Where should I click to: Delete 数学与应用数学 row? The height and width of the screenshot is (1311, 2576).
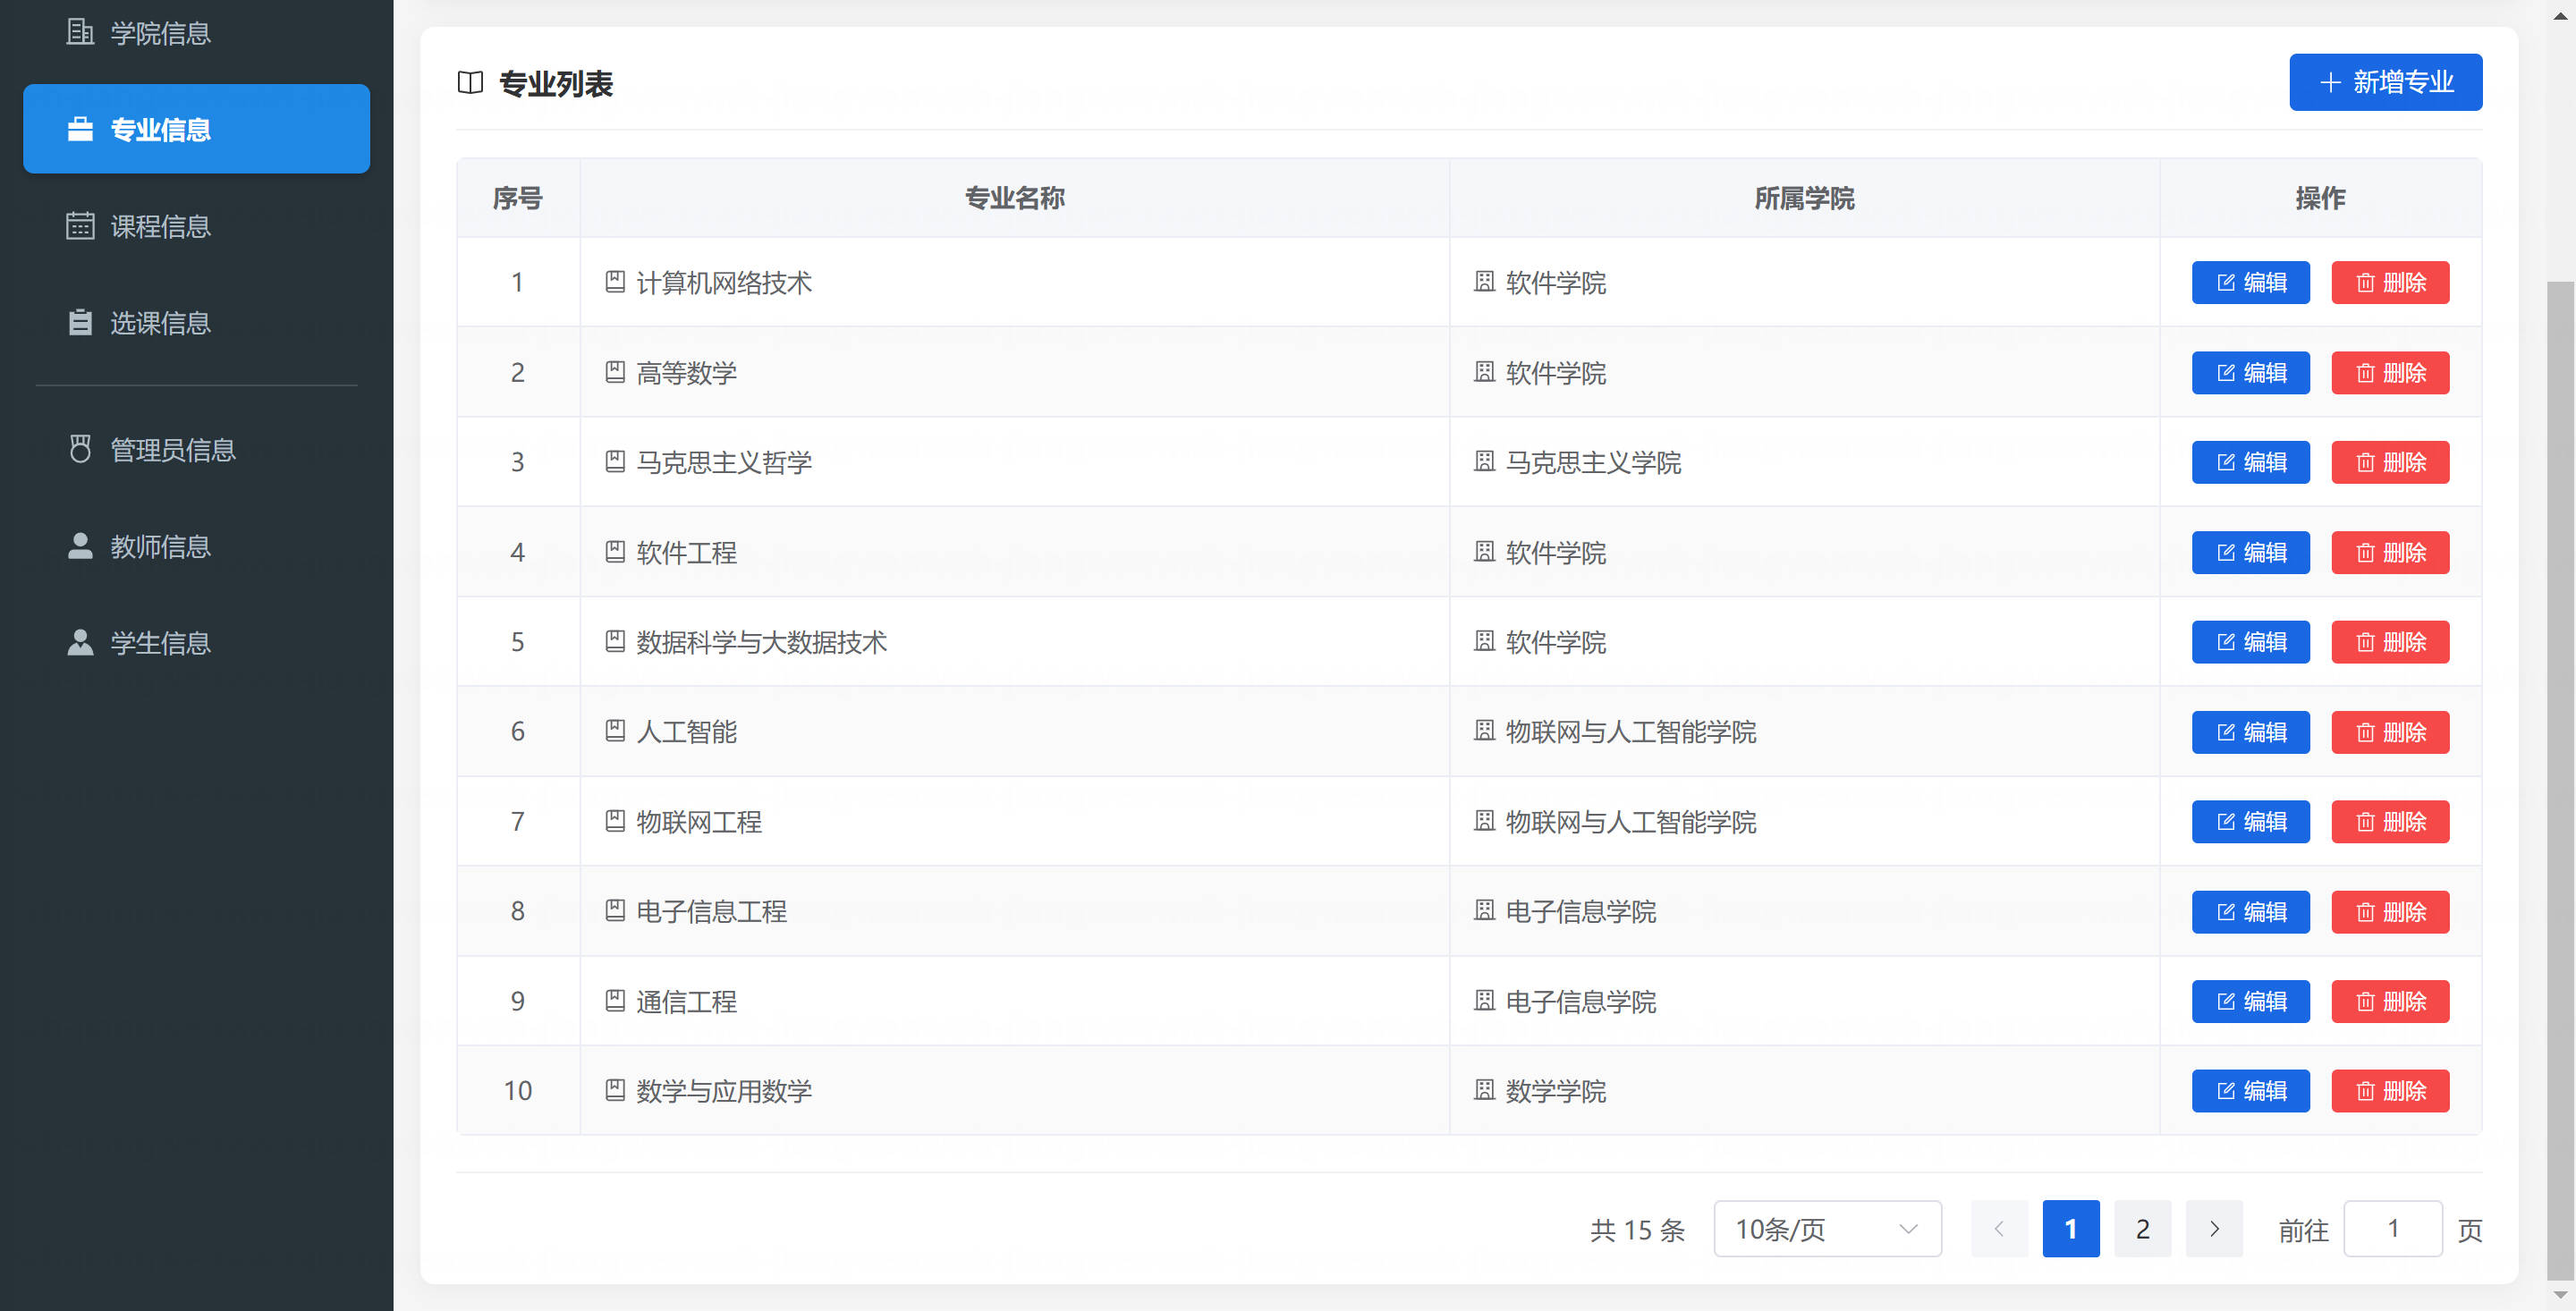pyautogui.click(x=2390, y=1091)
